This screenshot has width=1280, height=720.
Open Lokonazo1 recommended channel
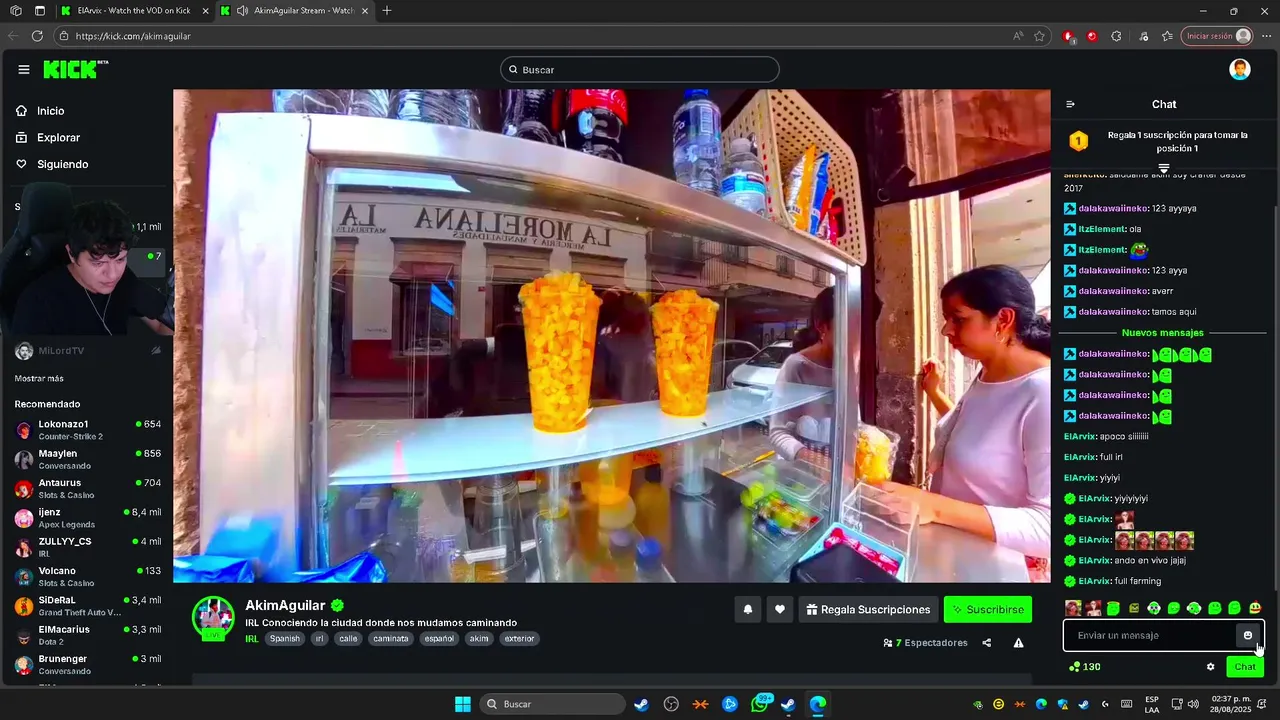[x=87, y=429]
